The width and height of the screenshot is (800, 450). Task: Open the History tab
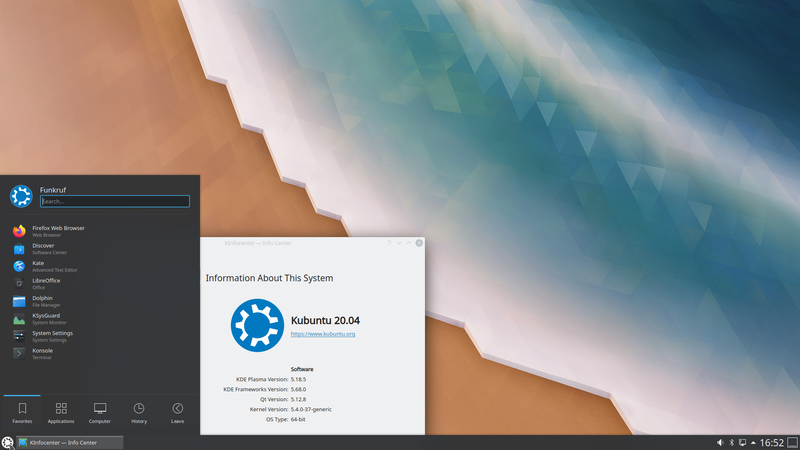click(139, 413)
